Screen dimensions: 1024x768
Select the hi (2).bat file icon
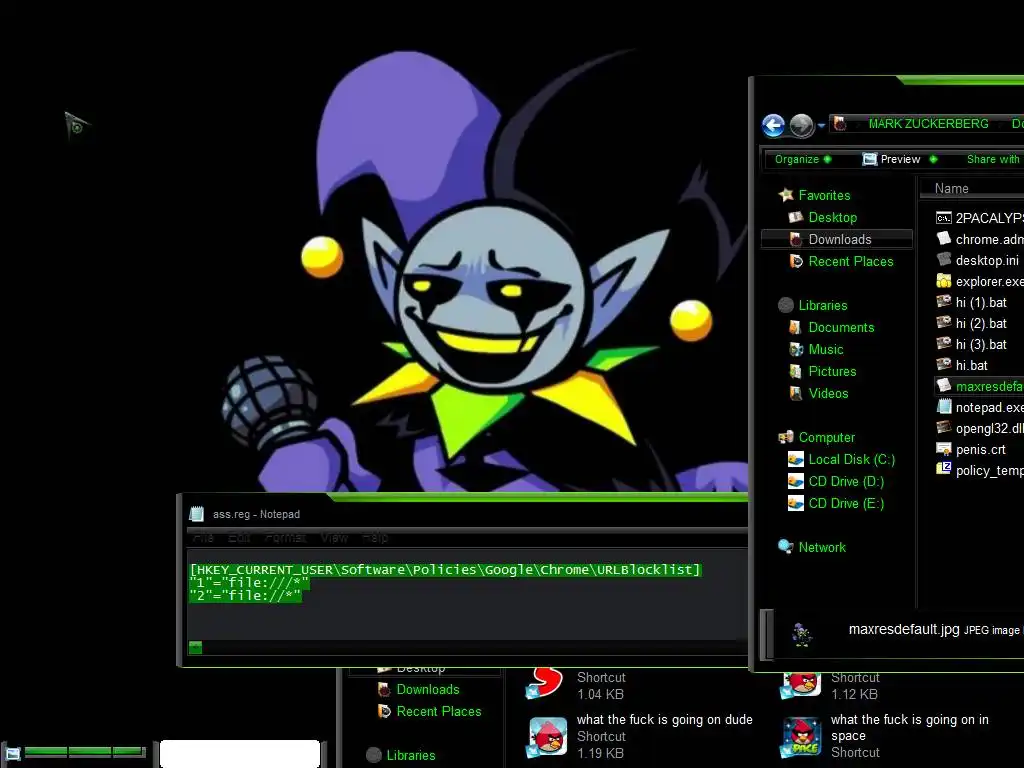point(944,323)
